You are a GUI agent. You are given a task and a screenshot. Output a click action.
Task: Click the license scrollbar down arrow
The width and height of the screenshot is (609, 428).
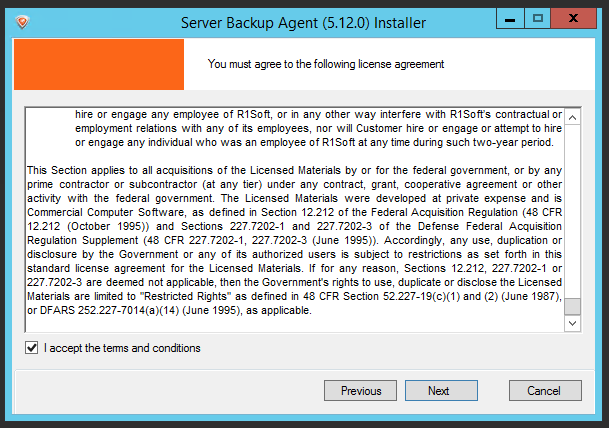572,323
